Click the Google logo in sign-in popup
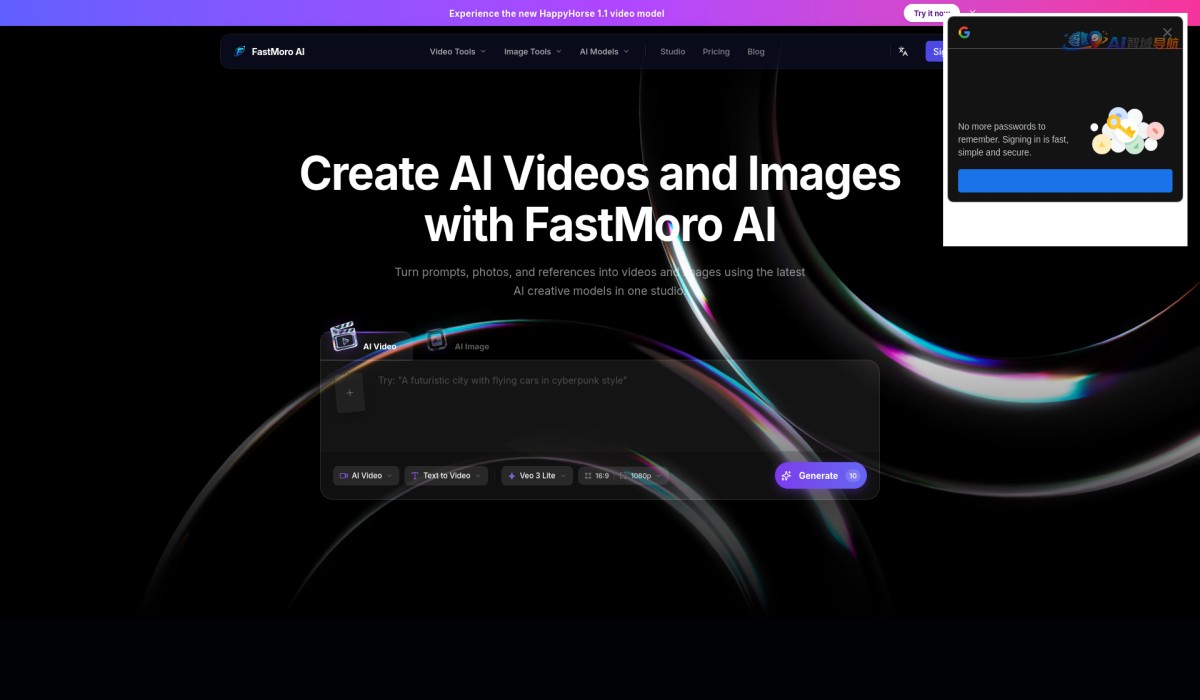The width and height of the screenshot is (1200, 700). pos(964,32)
